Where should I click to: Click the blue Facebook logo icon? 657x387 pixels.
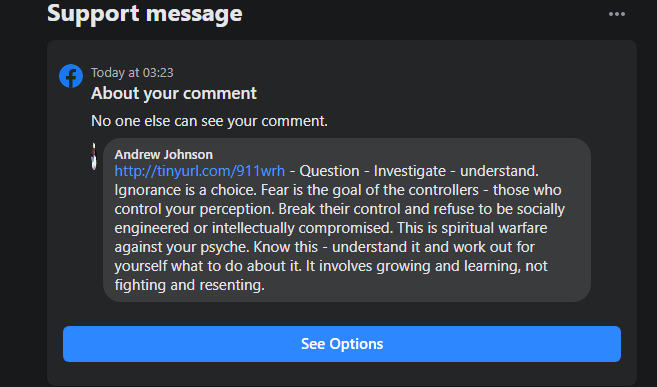(71, 76)
